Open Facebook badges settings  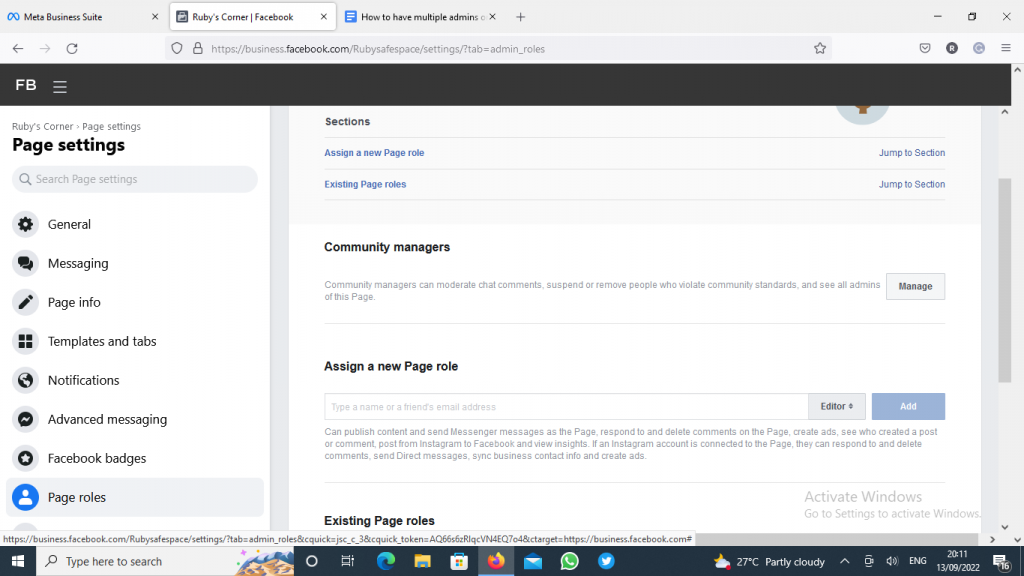point(135,458)
